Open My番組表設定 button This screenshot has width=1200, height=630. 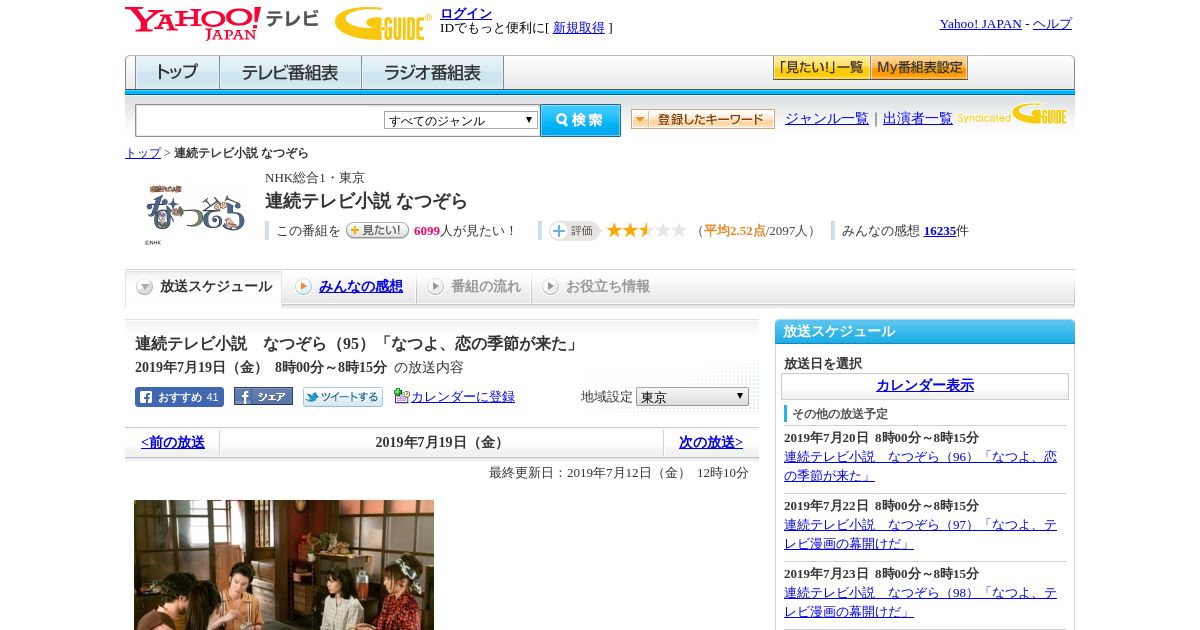(919, 68)
